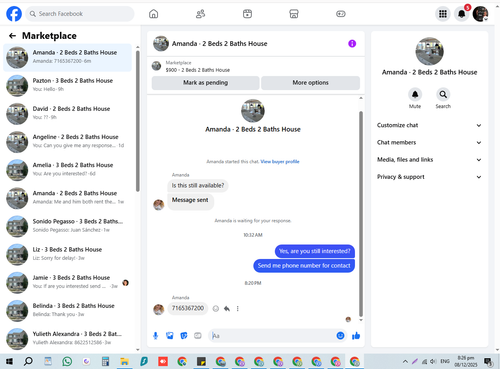Open Windows Start menu
The width and height of the screenshot is (500, 369).
(x=9, y=361)
